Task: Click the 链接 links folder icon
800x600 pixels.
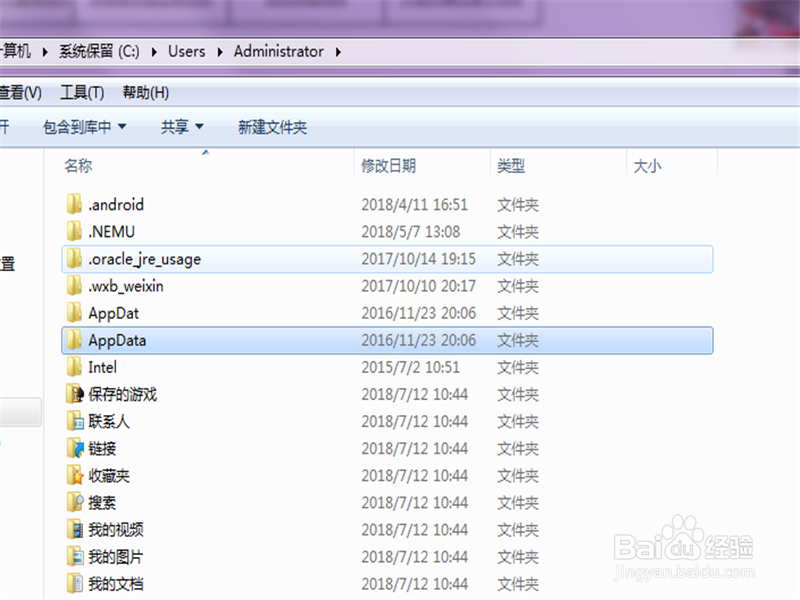Action: [x=74, y=447]
